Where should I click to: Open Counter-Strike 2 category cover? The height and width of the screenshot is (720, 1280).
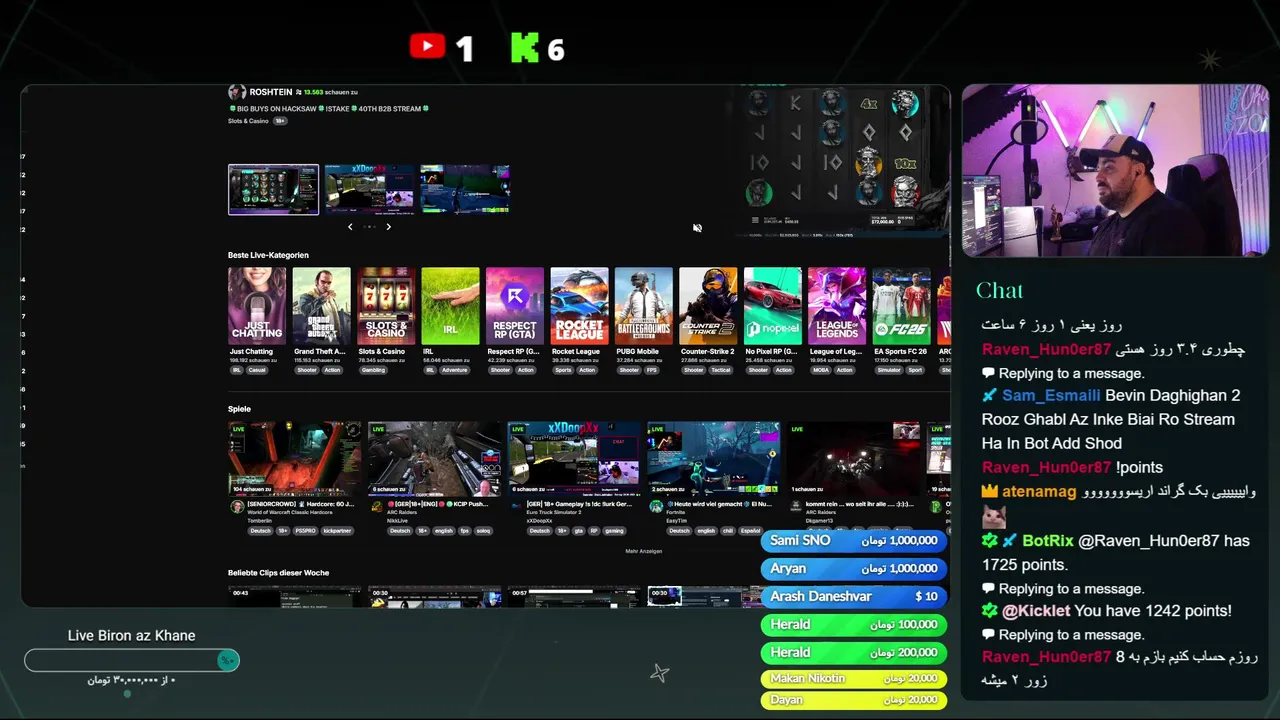(x=708, y=306)
